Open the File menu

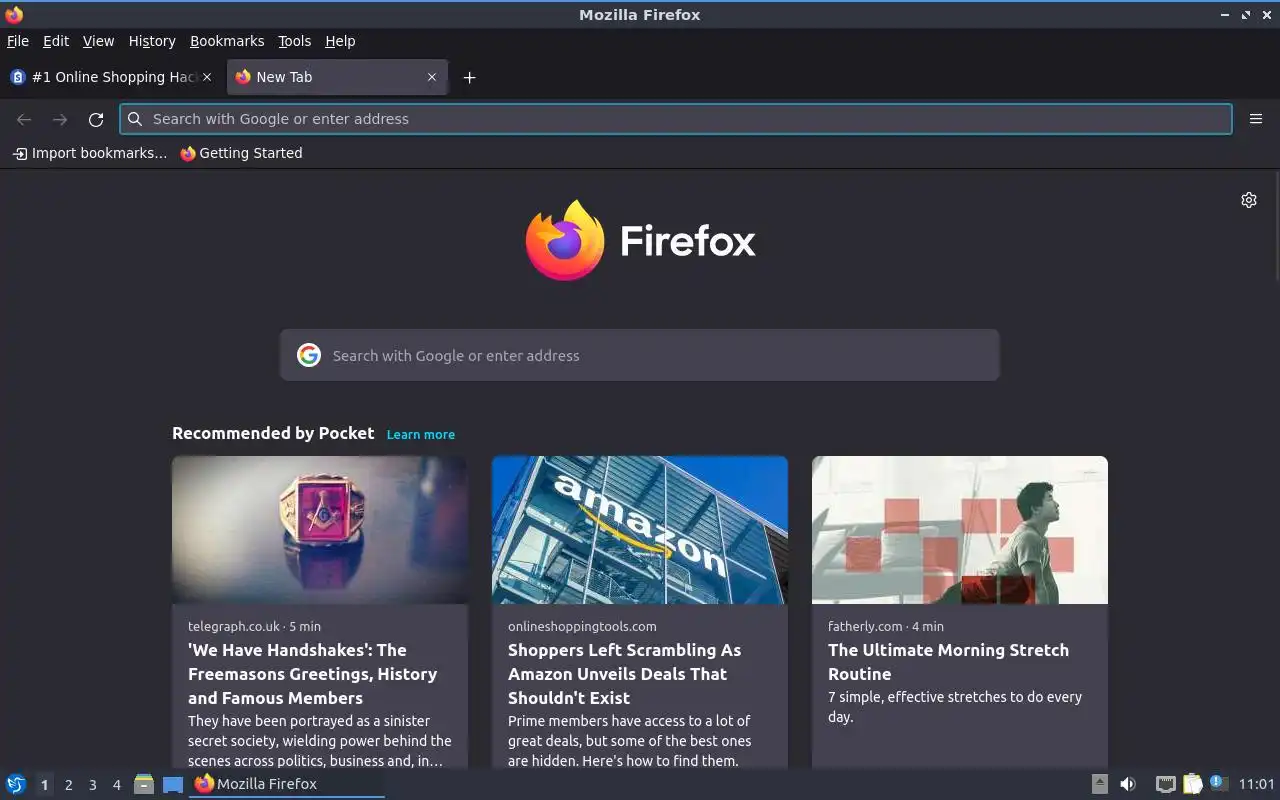tap(18, 41)
